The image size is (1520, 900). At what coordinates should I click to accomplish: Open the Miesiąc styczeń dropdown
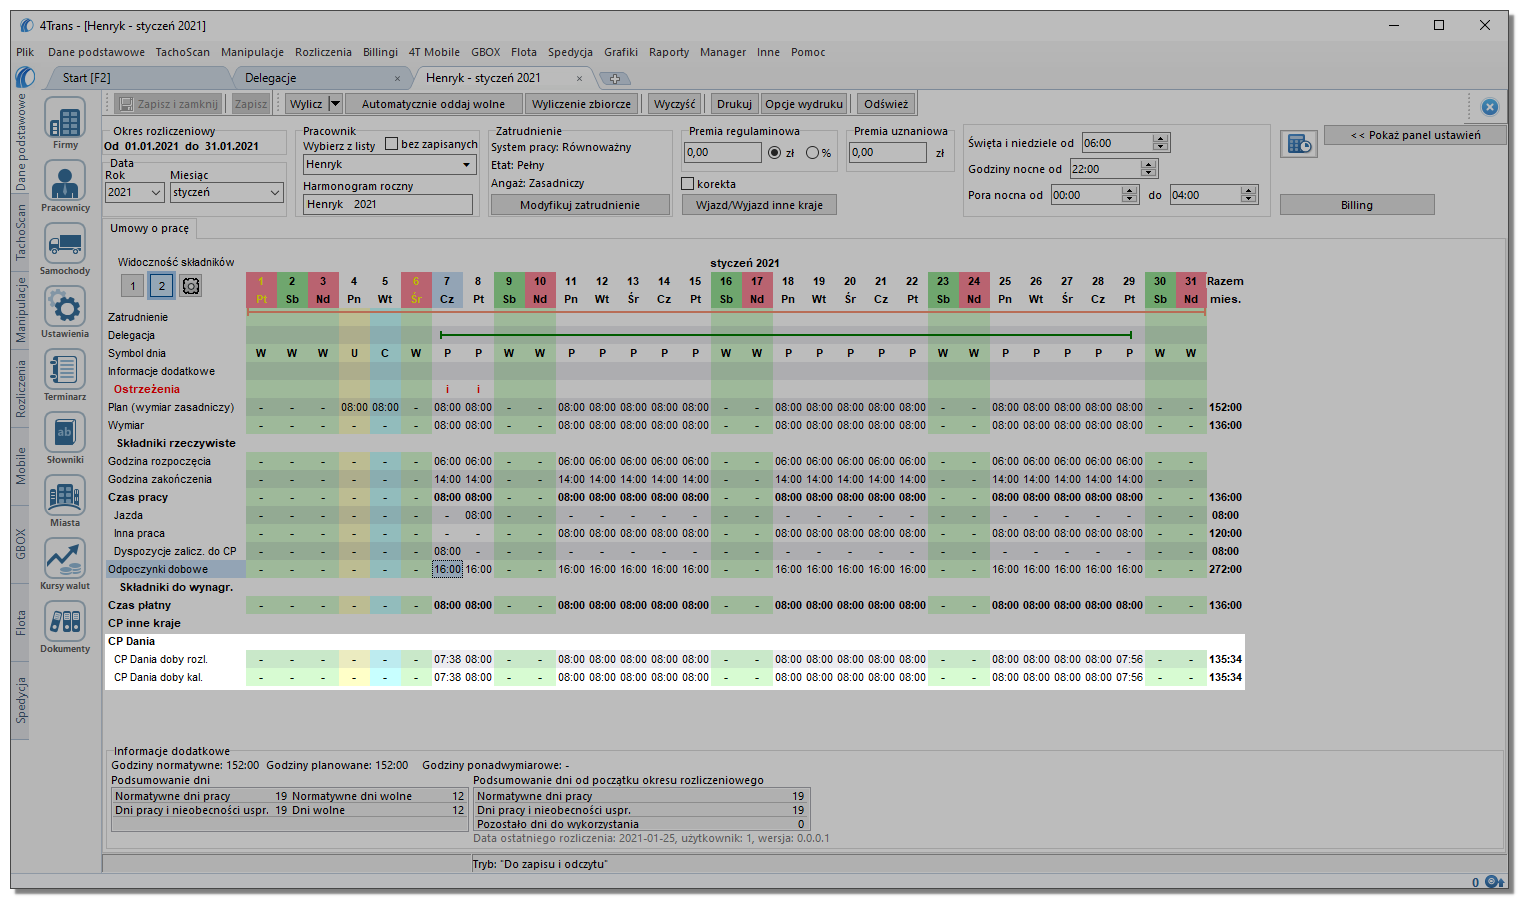(x=275, y=192)
